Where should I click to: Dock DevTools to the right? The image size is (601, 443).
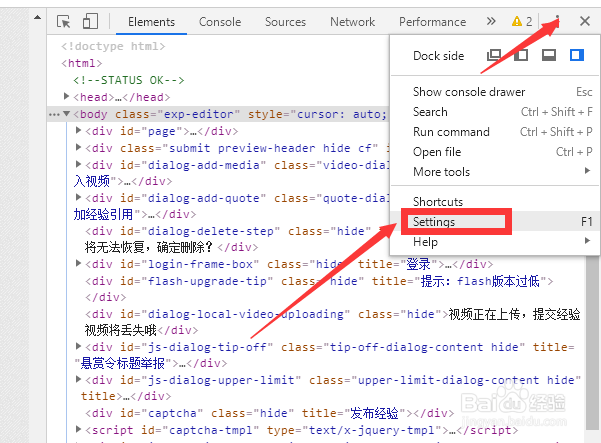coord(577,56)
